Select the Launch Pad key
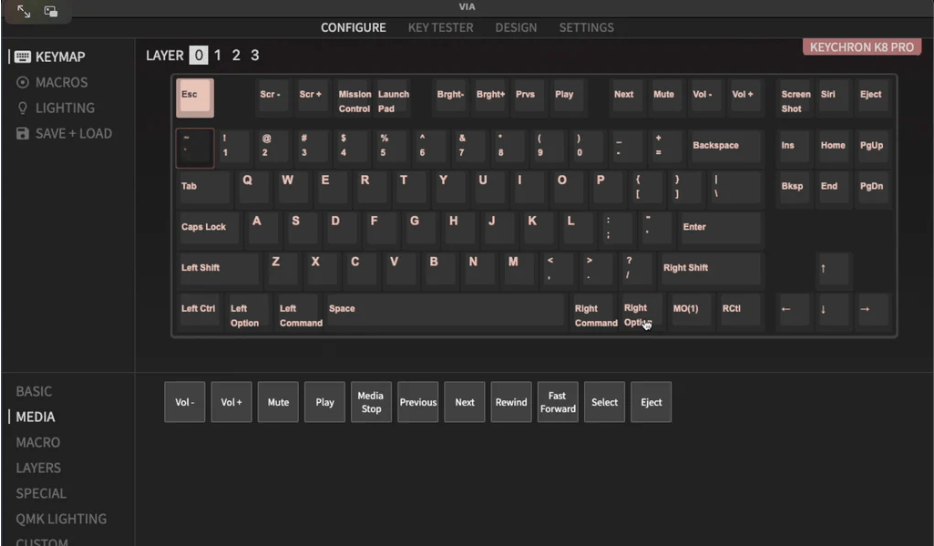 (393, 98)
